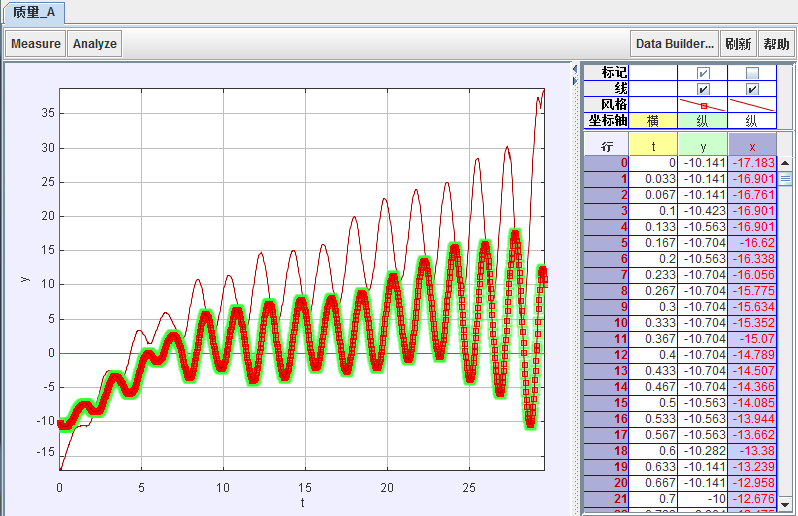798x516 pixels.
Task: Click the y column style icon
Action: [x=703, y=104]
